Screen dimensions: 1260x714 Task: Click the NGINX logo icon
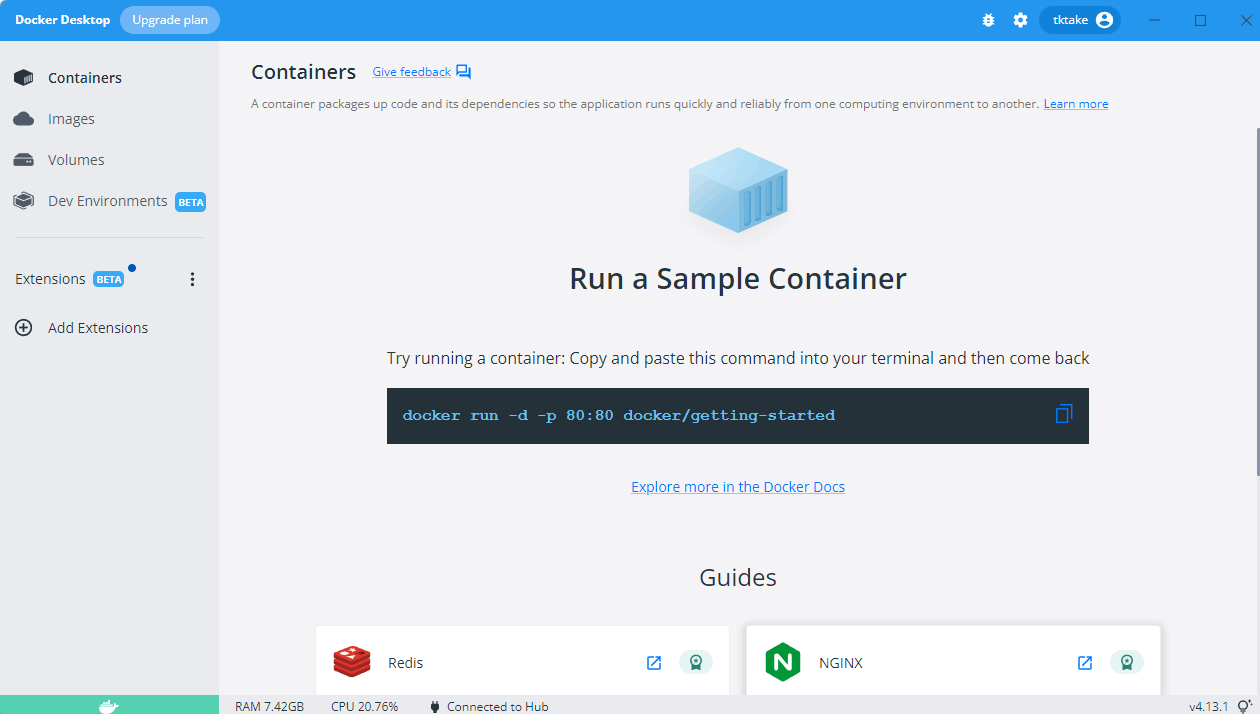tap(783, 662)
